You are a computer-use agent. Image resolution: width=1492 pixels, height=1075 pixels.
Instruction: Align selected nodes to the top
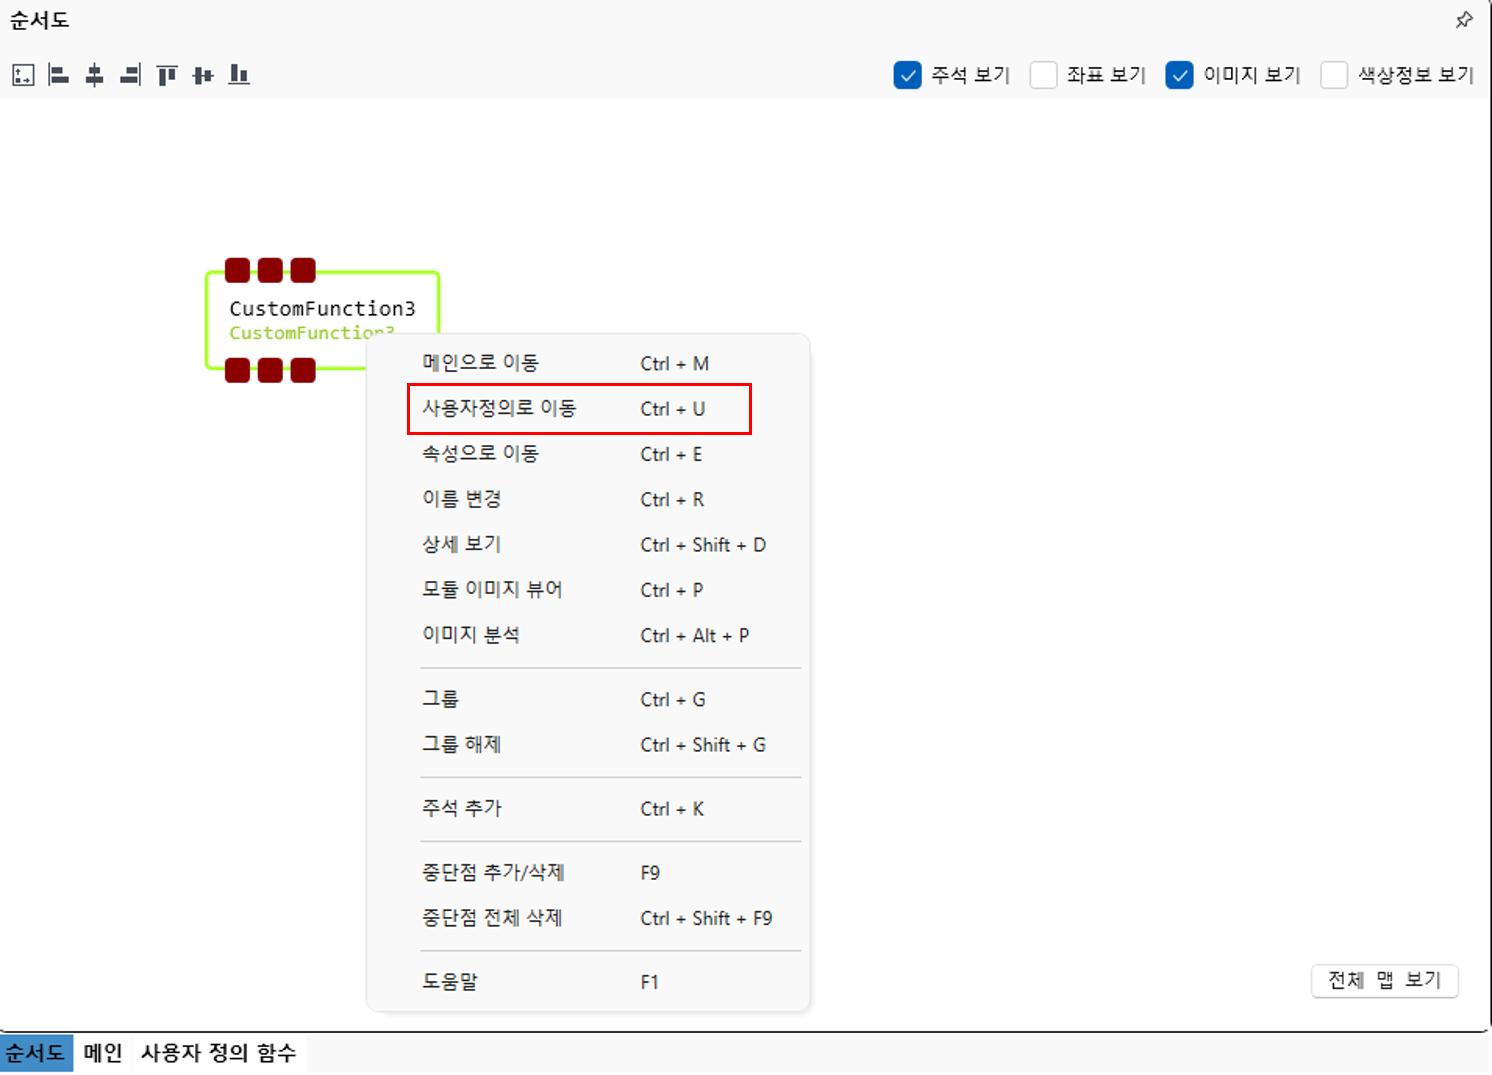167,75
